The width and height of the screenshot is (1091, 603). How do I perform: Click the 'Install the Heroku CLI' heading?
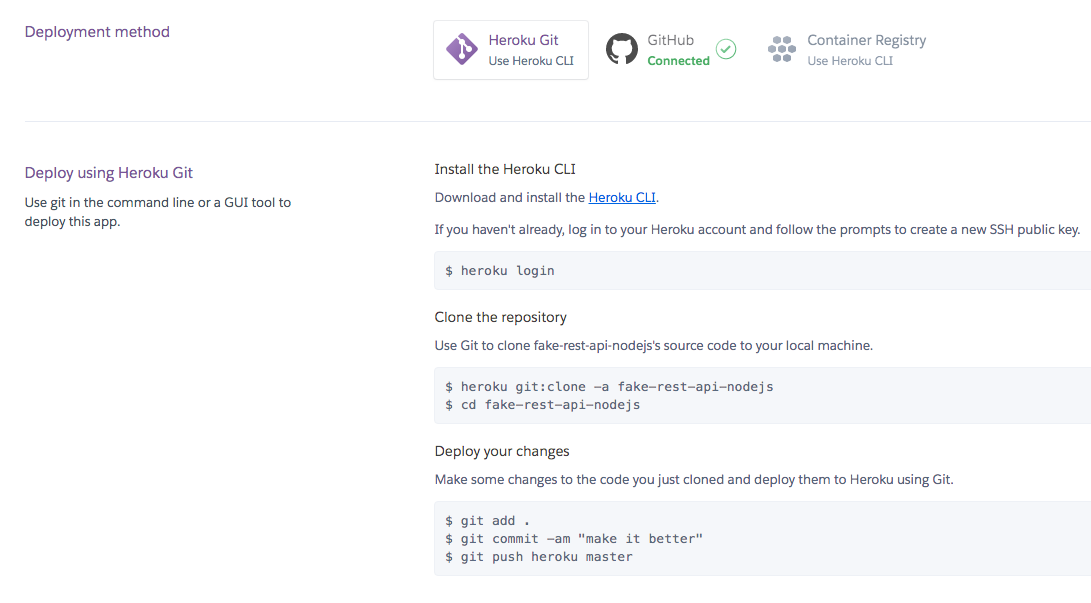click(x=505, y=169)
